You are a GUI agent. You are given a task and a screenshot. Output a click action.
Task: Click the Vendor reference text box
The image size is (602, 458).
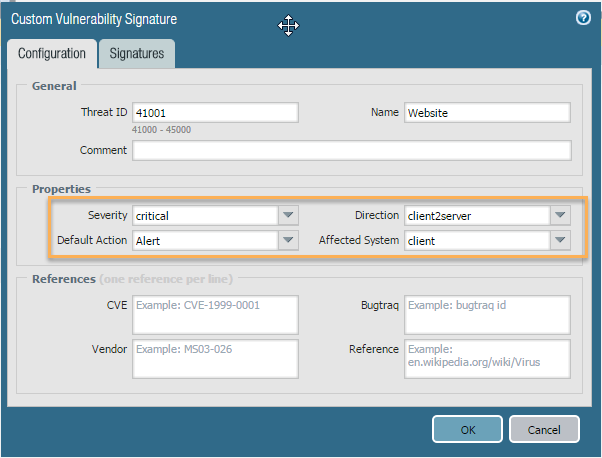(215, 358)
